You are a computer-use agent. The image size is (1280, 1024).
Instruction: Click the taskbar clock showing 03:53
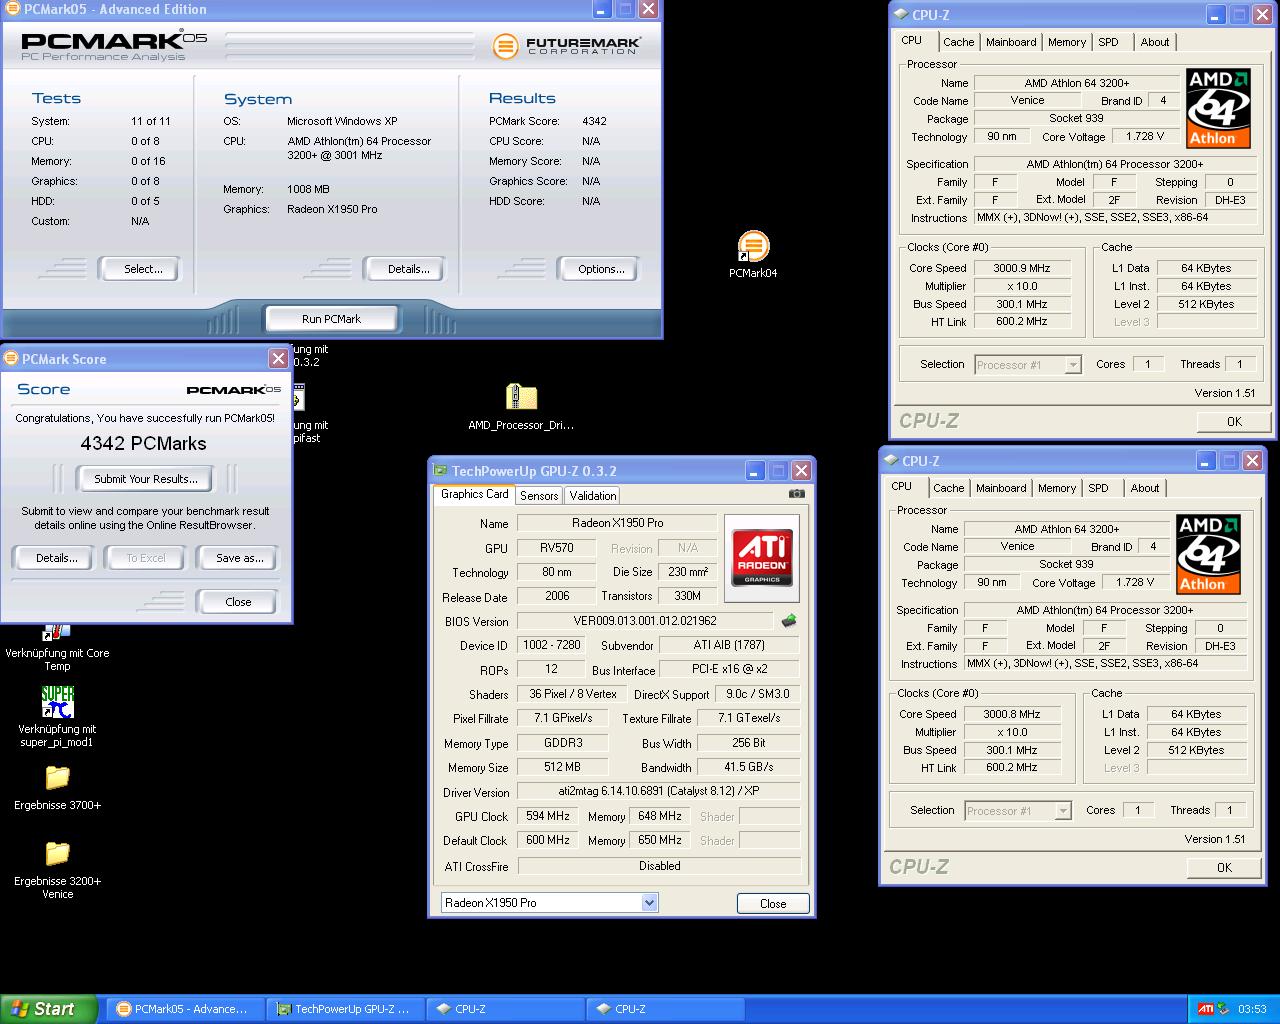click(x=1252, y=1009)
